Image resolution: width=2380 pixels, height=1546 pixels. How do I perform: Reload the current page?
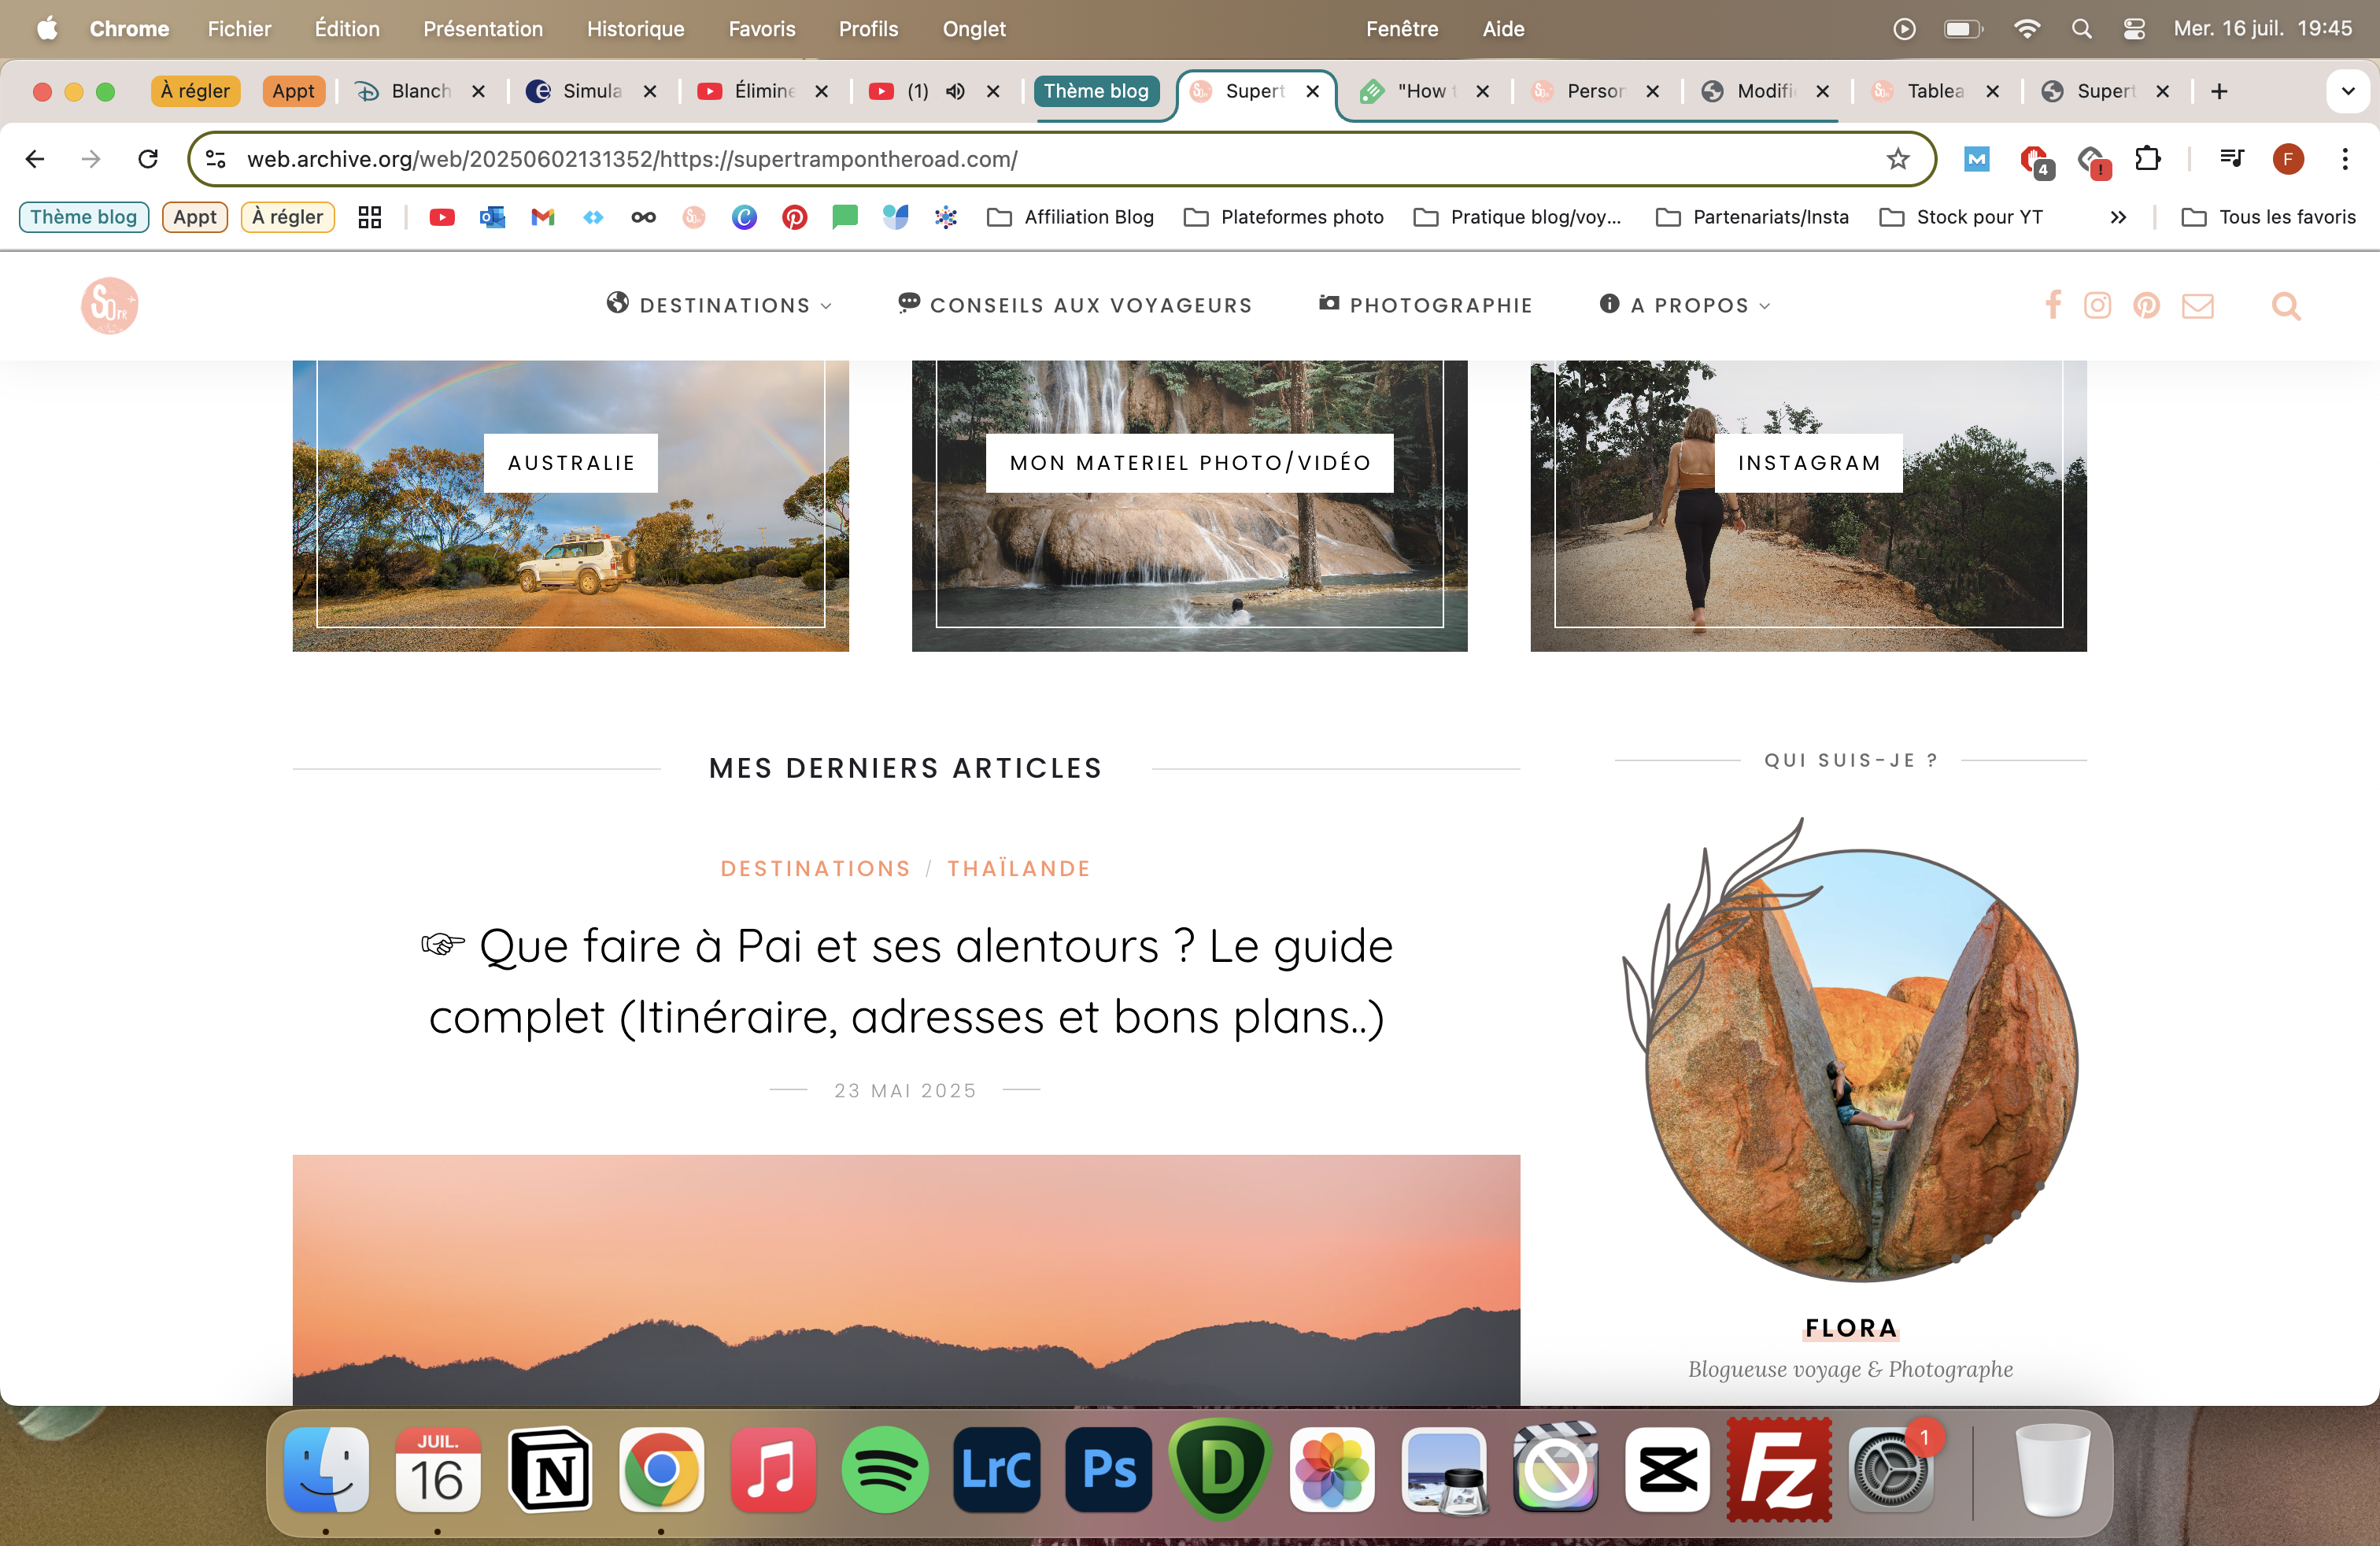click(148, 159)
